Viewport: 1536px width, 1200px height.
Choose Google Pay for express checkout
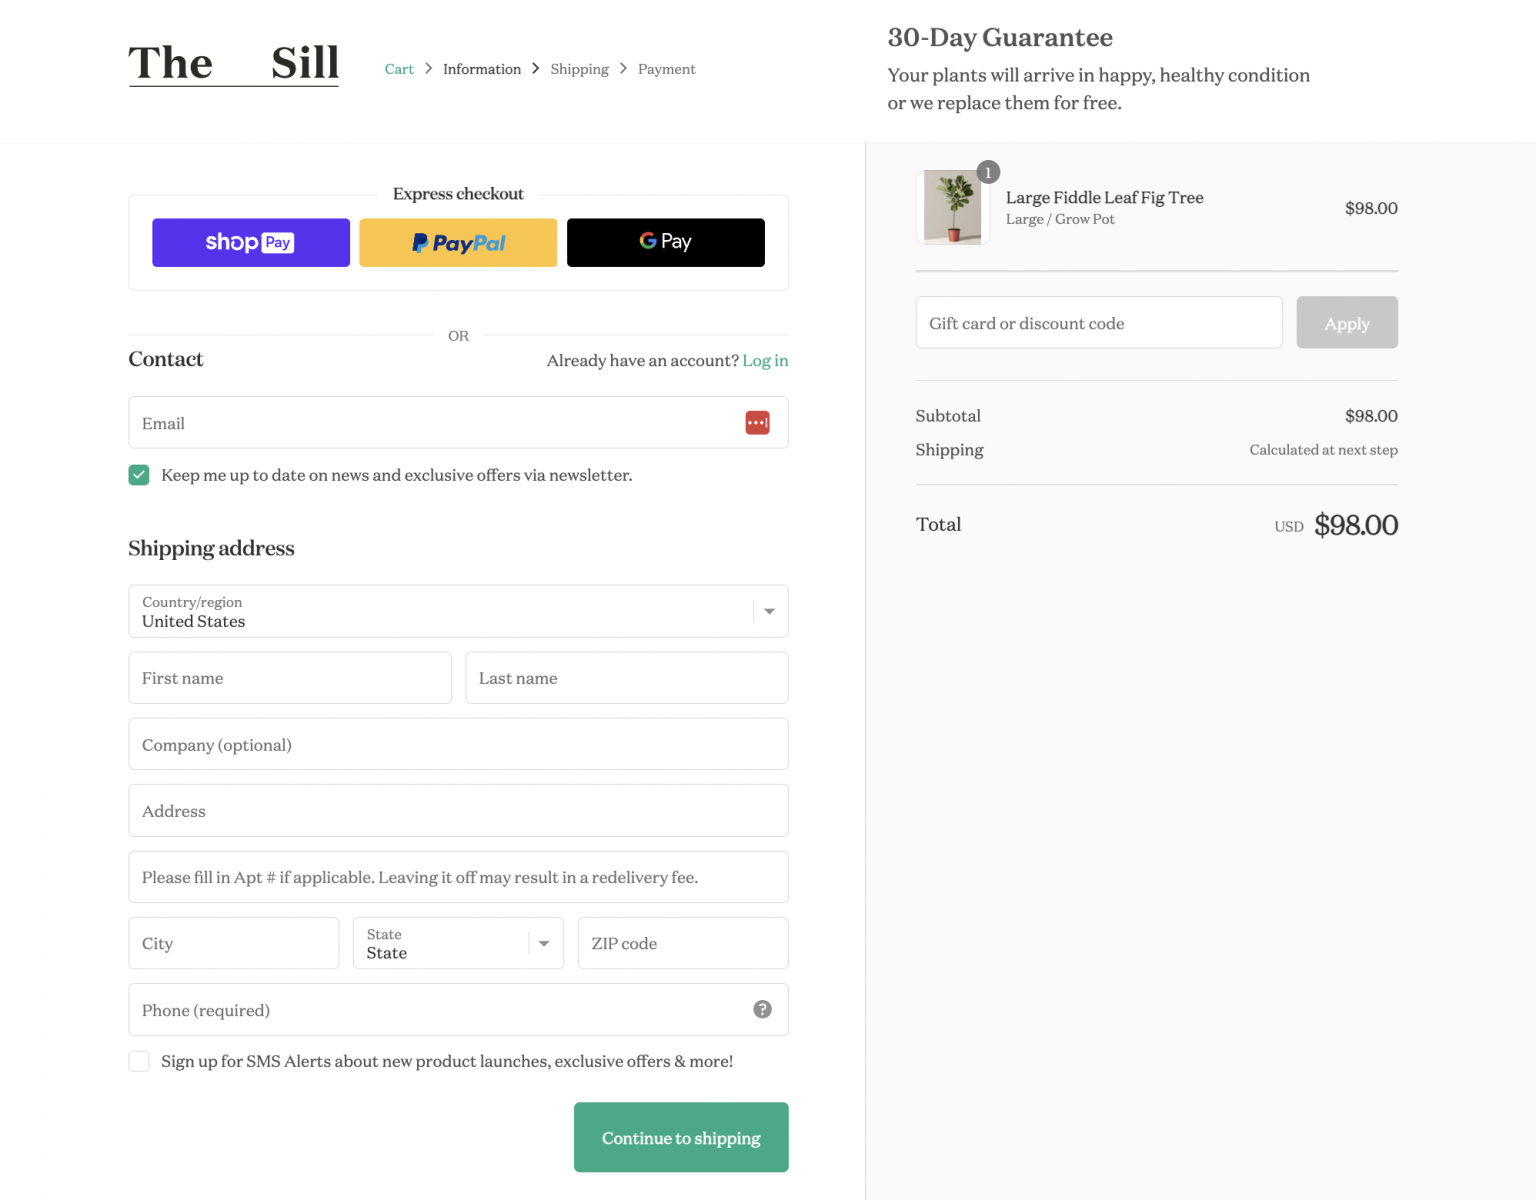[x=665, y=242]
